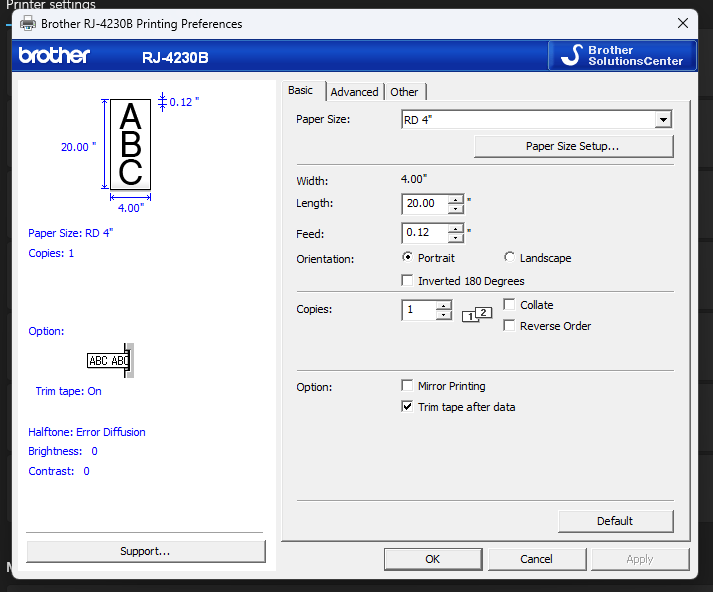Screen dimensions: 713x592
Task: Switch to the Advanced tab
Action: coord(354,92)
